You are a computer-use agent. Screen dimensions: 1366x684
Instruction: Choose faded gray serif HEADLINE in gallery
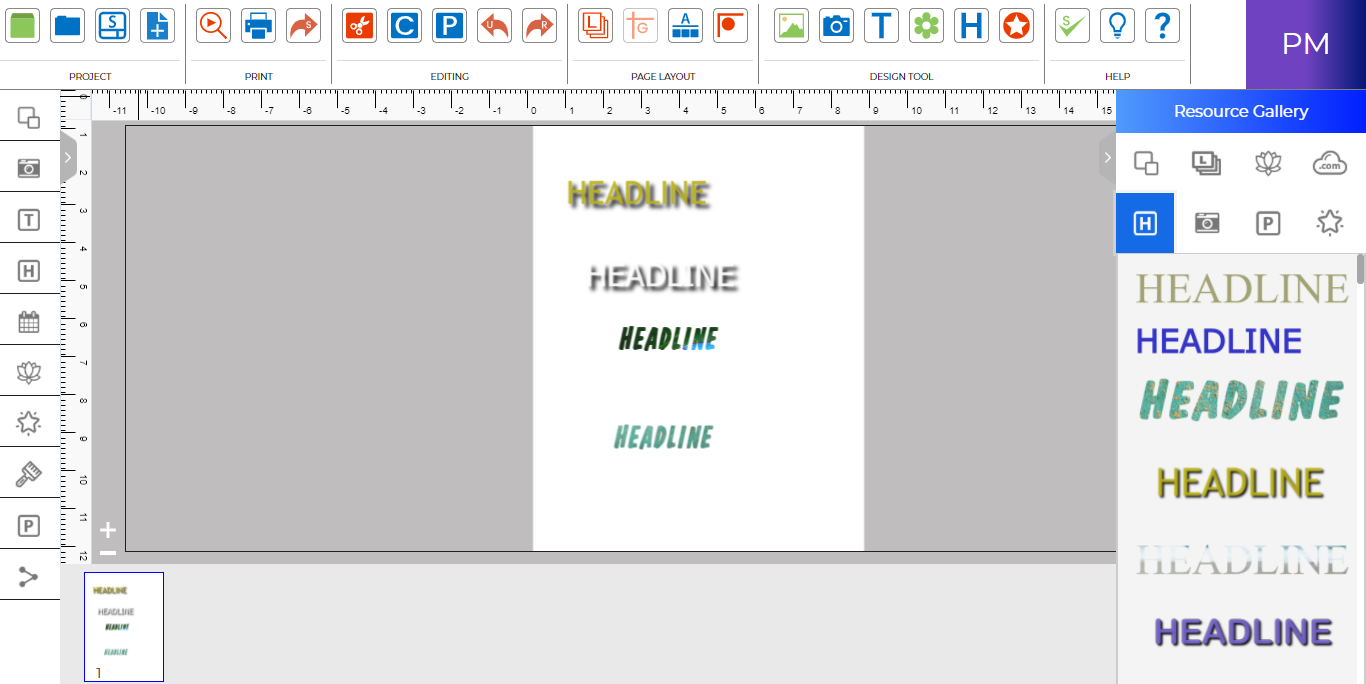(x=1241, y=559)
